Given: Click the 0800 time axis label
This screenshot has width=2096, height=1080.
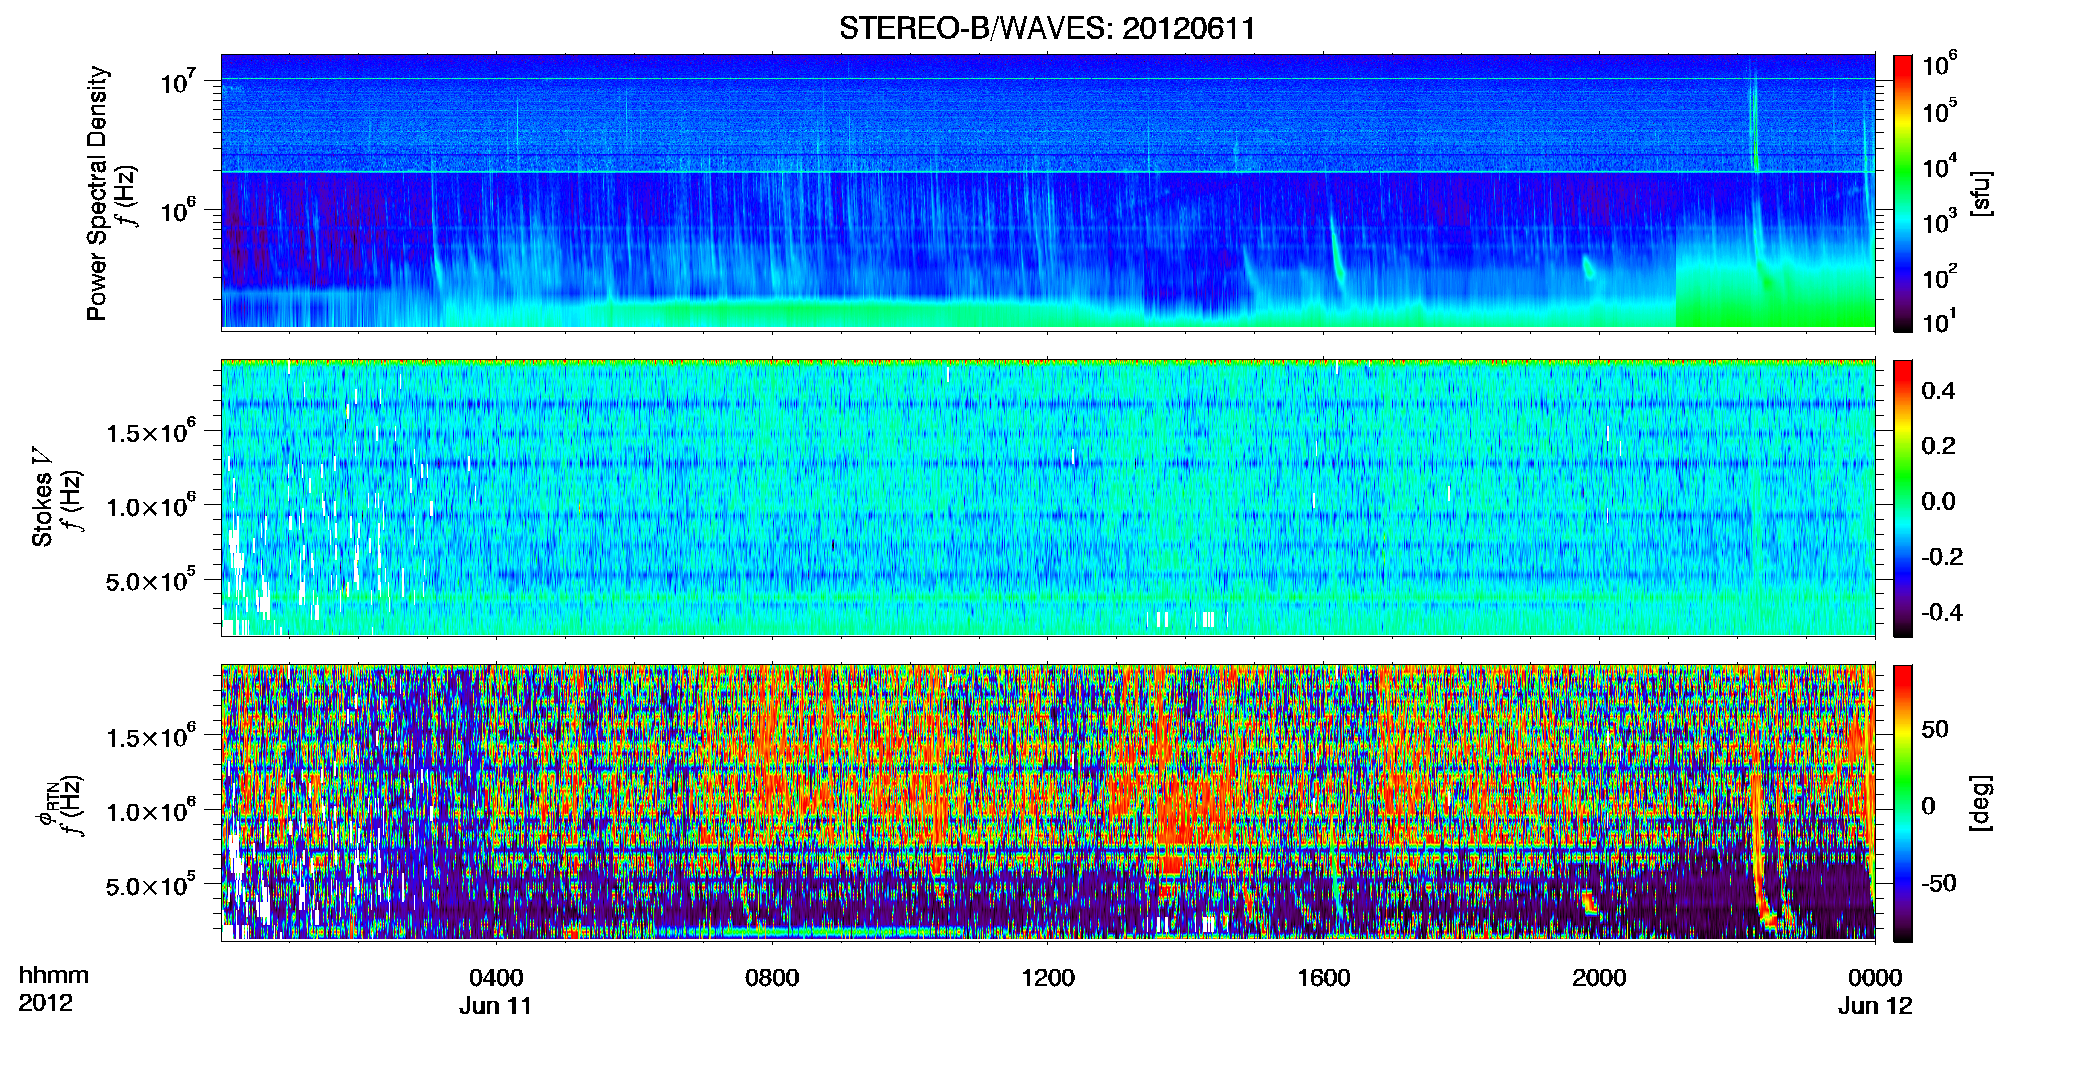Looking at the screenshot, I should click(x=772, y=978).
